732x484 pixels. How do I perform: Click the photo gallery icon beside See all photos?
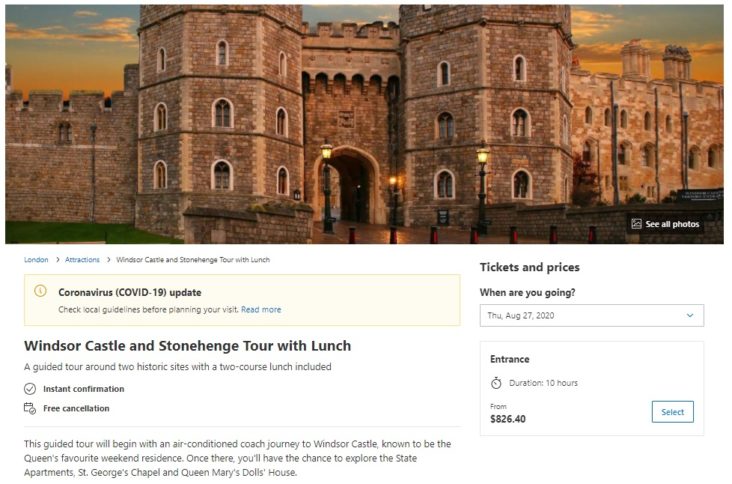[x=636, y=224]
